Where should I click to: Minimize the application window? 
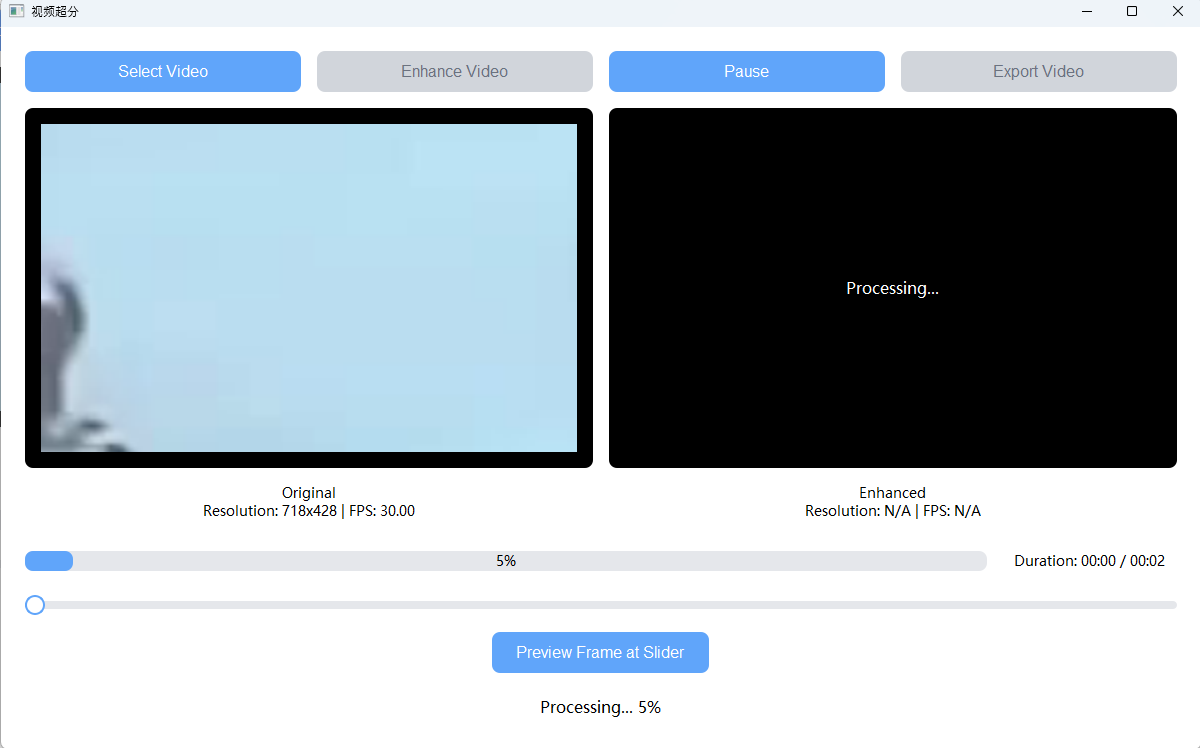(x=1087, y=11)
